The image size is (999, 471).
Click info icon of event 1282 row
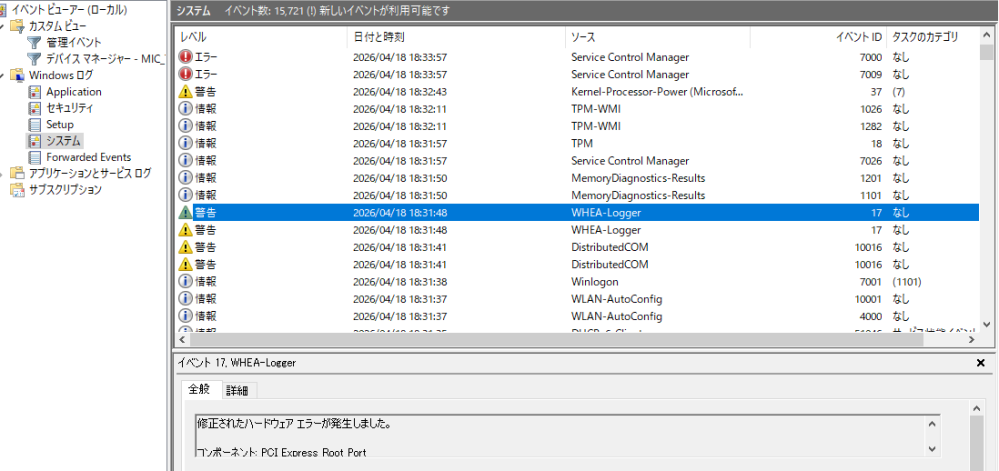coord(185,126)
